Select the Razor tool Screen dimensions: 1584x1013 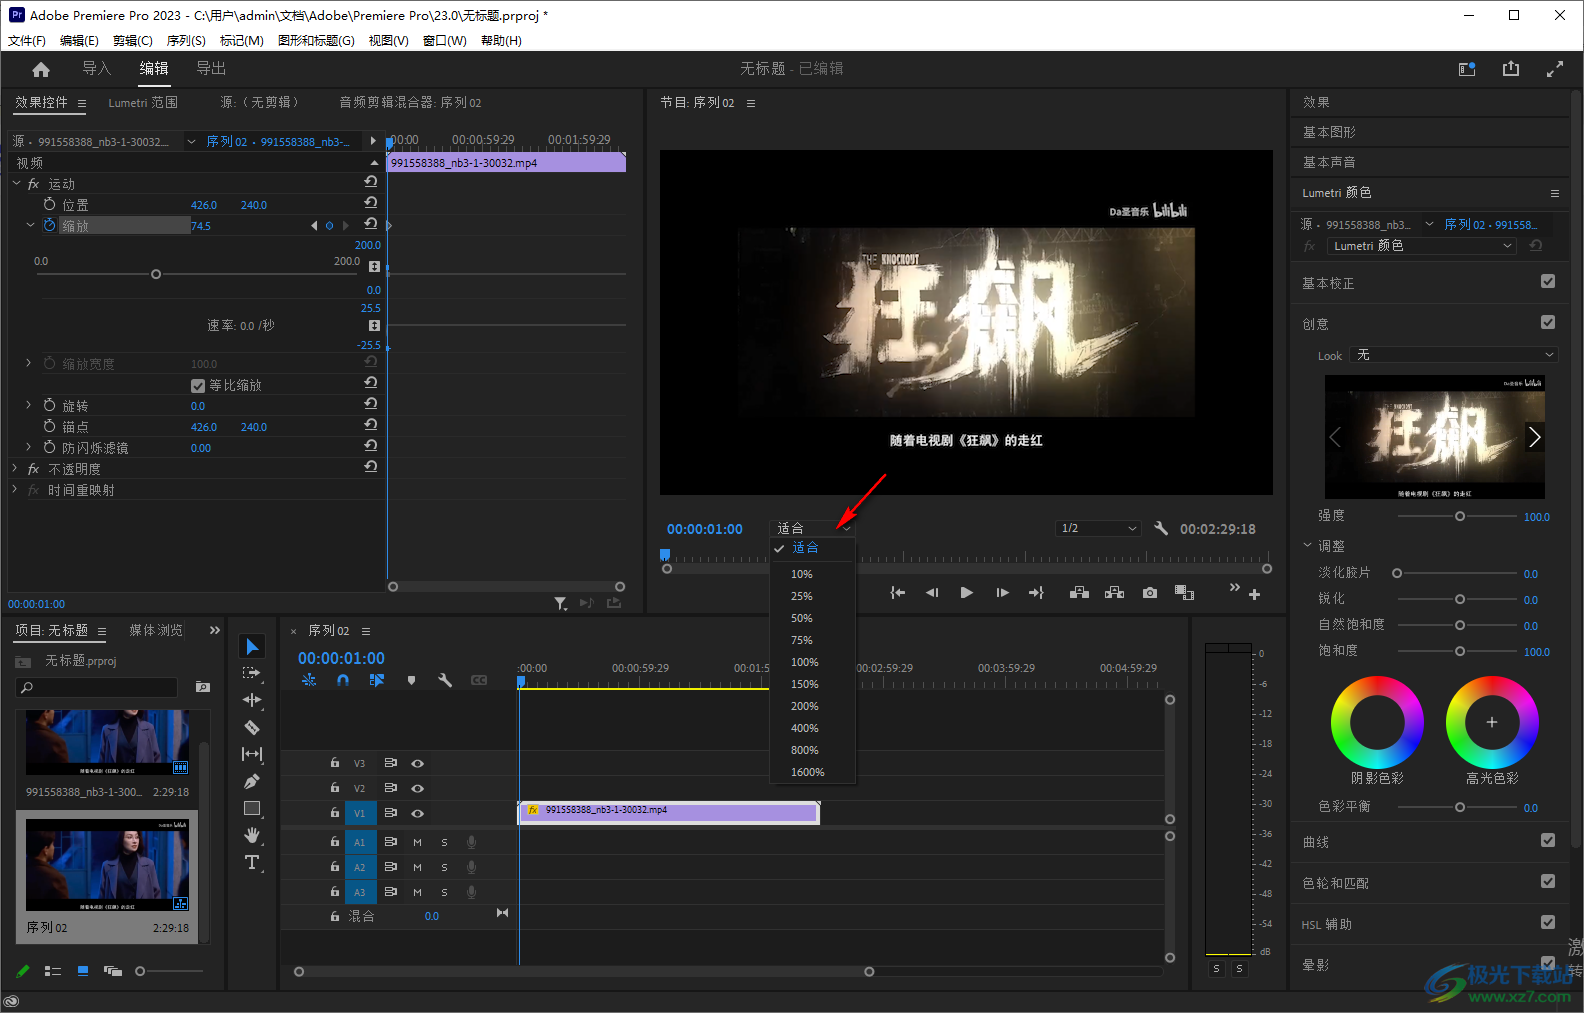click(x=252, y=727)
